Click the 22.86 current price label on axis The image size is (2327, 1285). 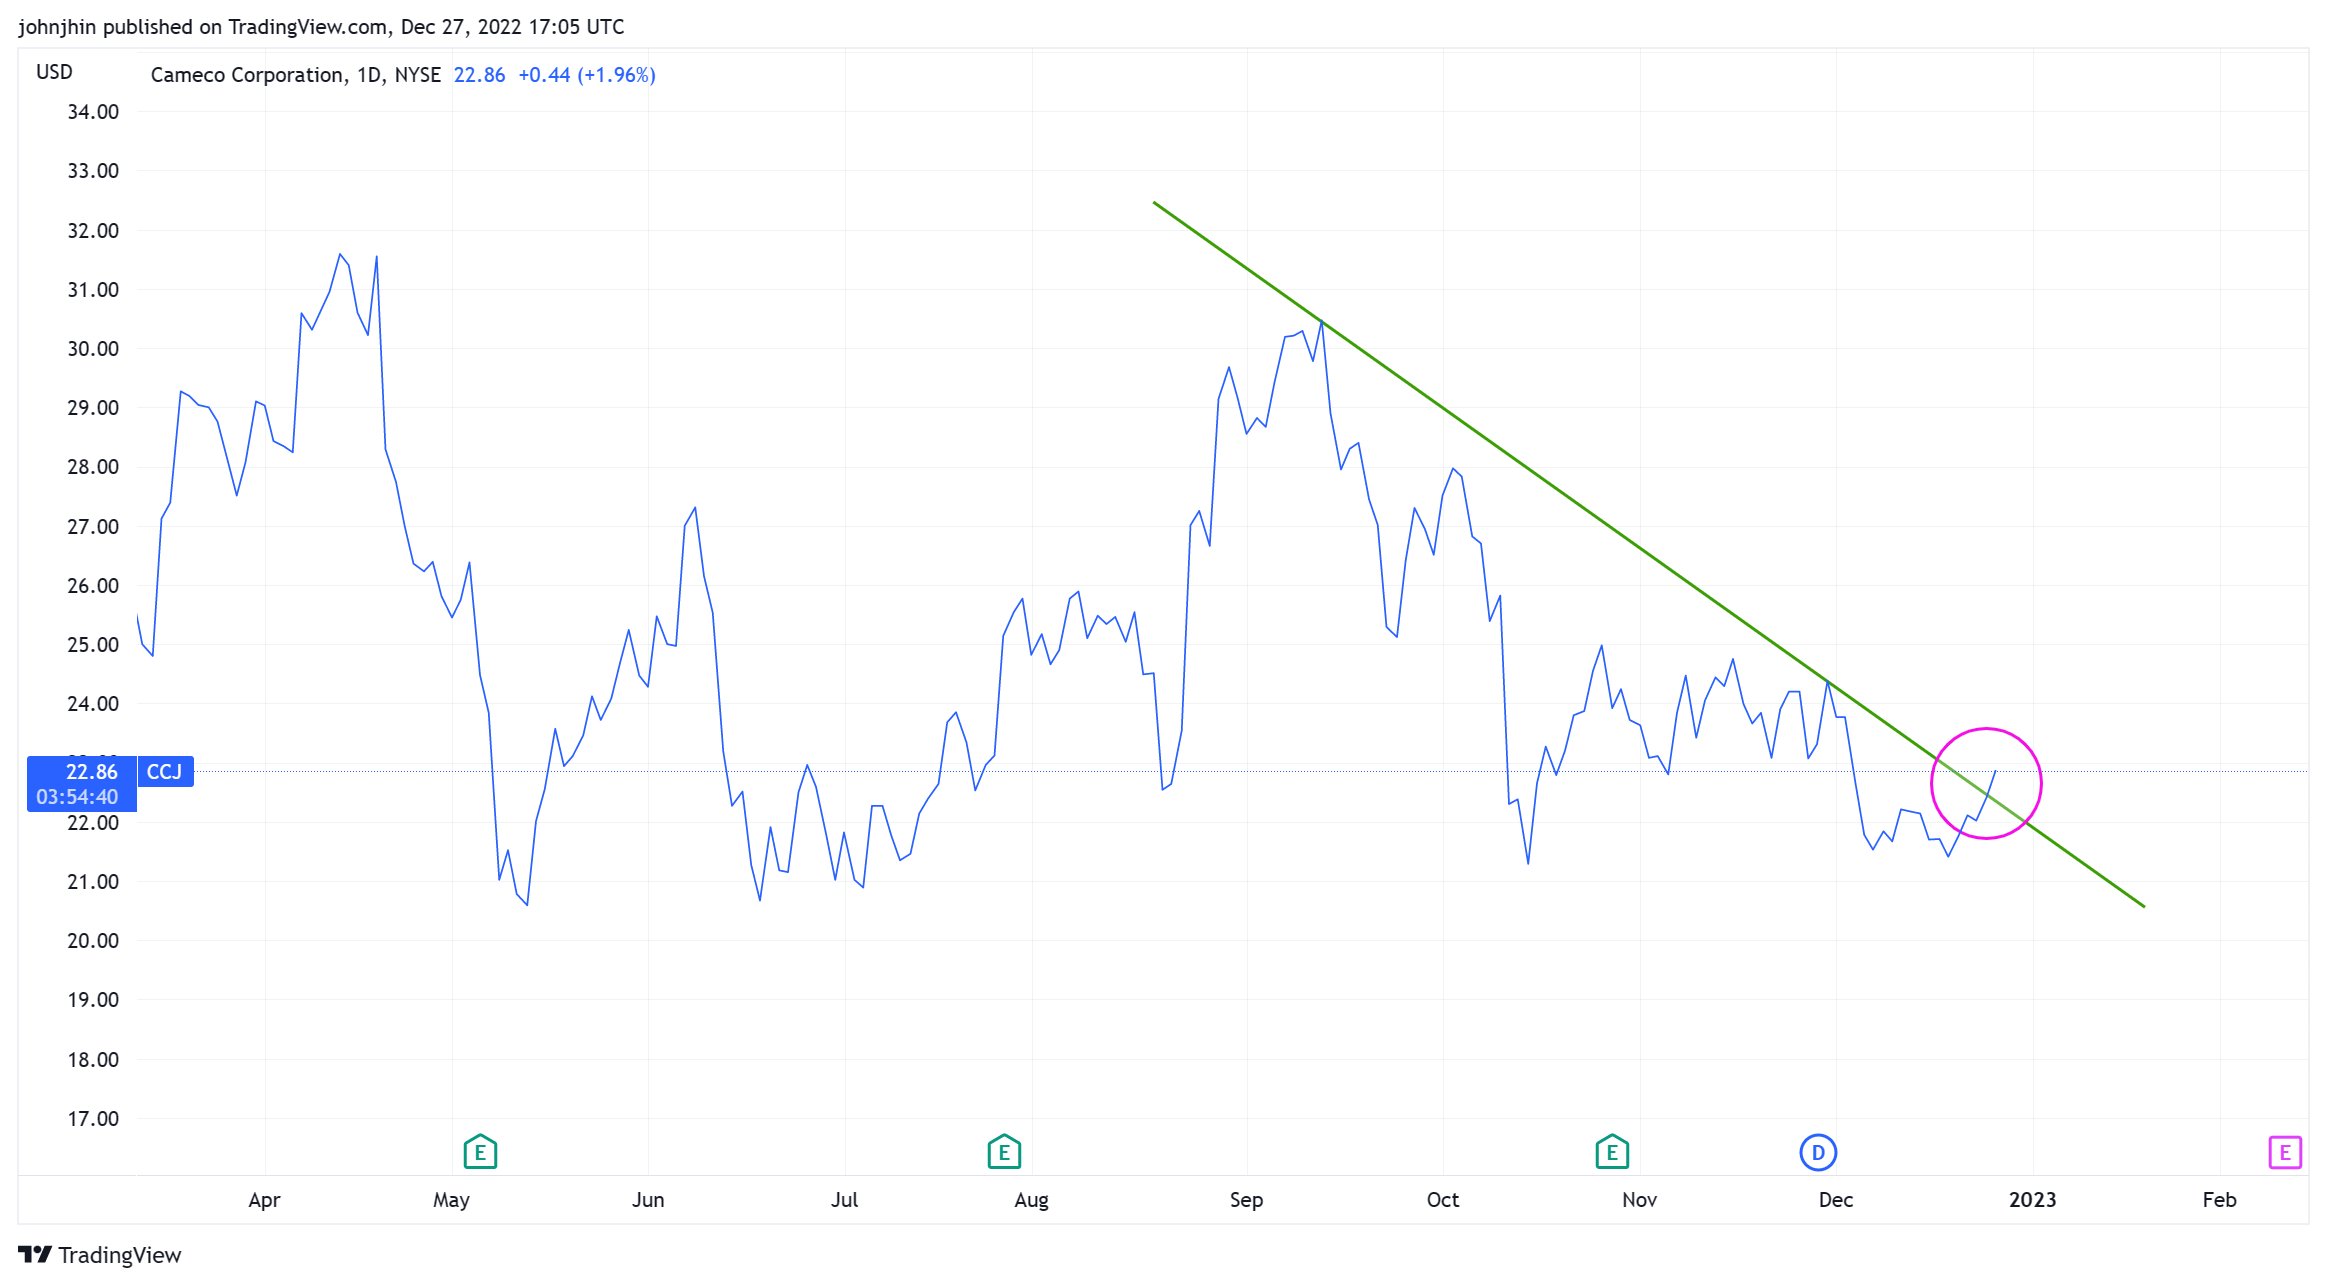tap(91, 771)
